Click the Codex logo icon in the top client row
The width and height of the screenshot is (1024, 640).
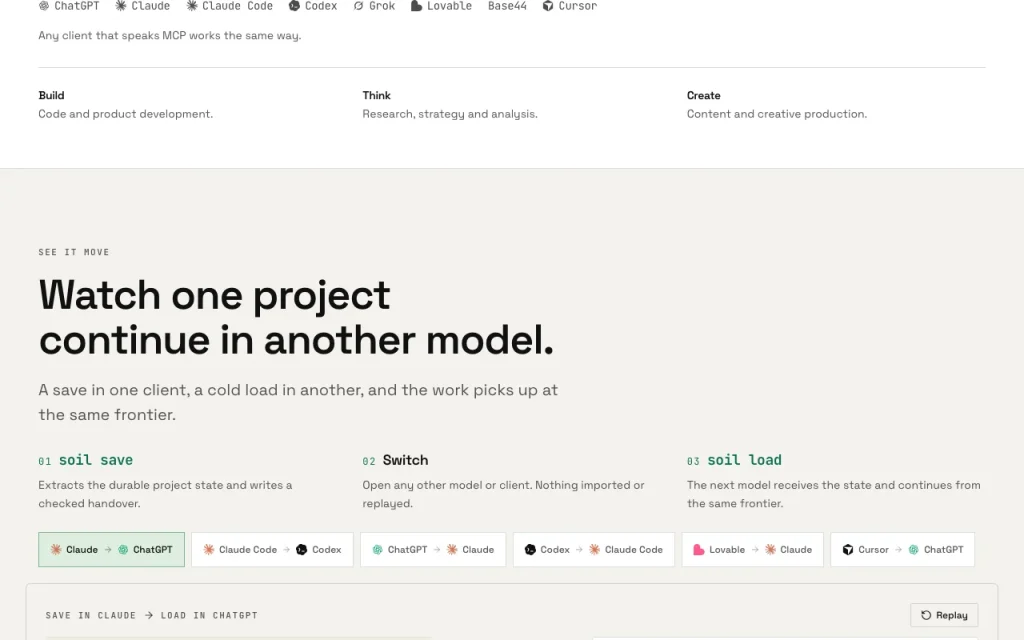(295, 6)
